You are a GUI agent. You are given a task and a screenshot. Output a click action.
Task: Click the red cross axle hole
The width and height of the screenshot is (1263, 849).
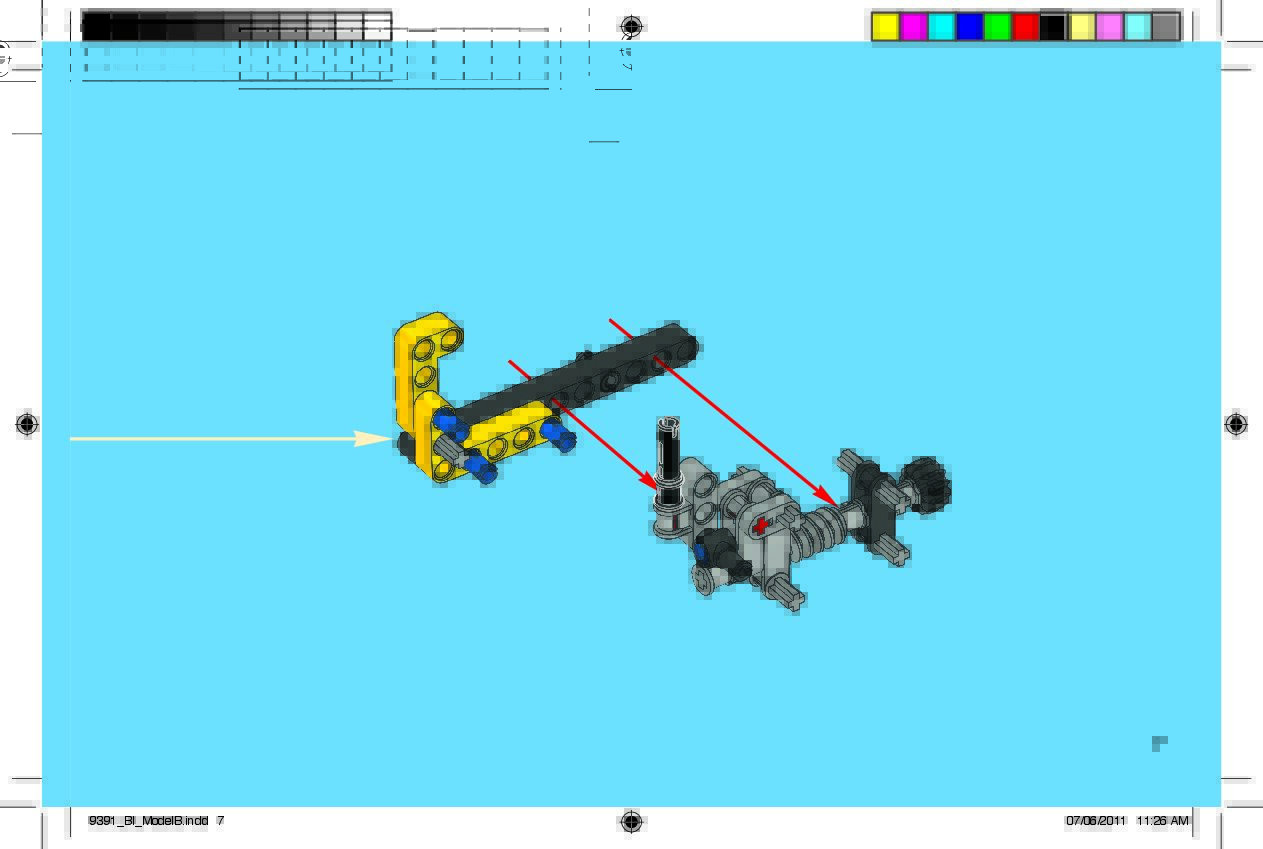coord(762,525)
